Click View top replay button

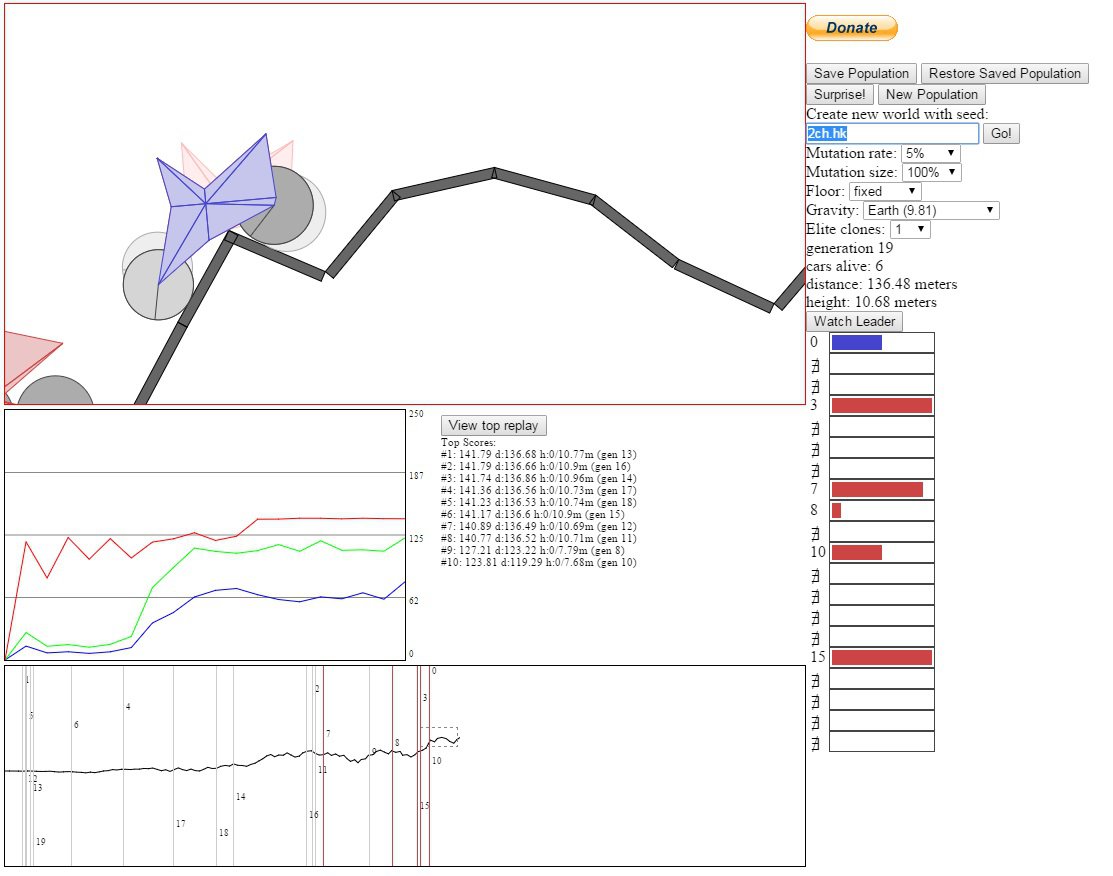493,425
